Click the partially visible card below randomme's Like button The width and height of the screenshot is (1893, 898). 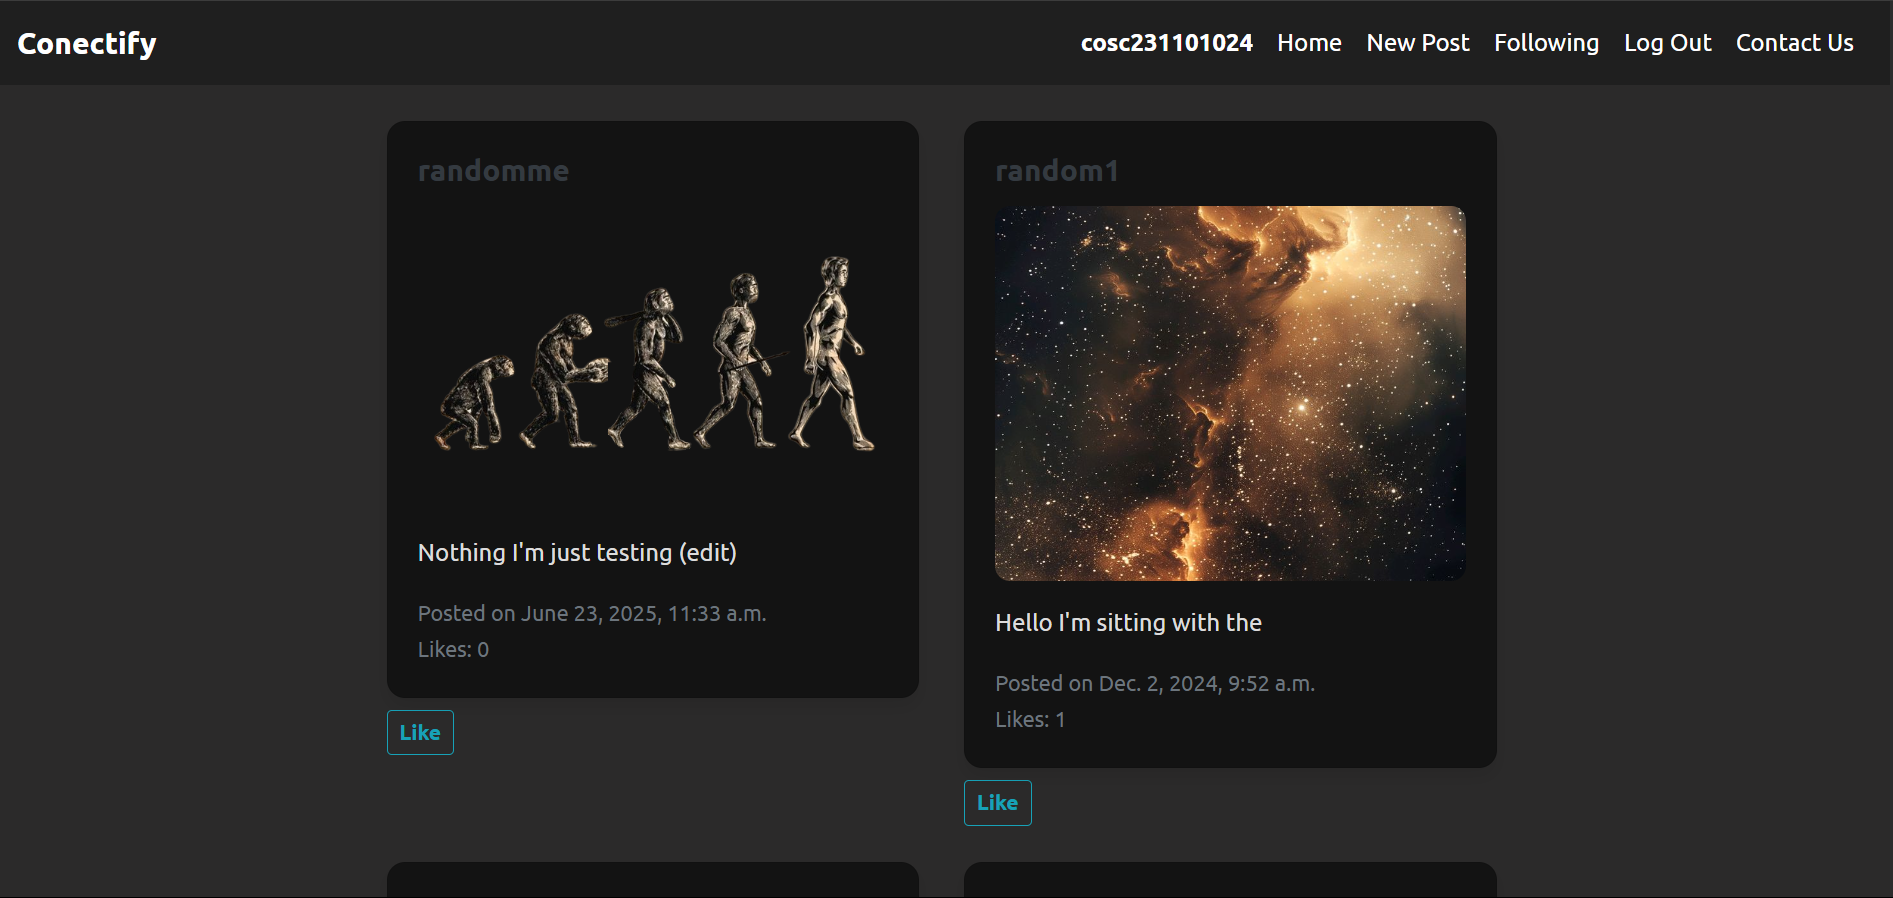(x=652, y=881)
